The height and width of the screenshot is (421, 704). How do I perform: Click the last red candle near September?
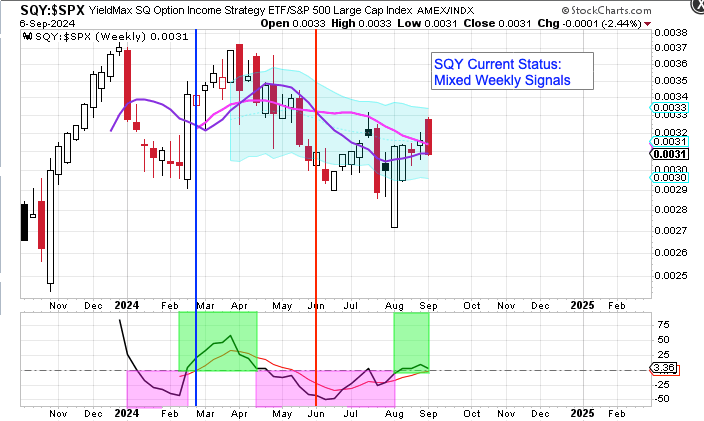(x=428, y=136)
